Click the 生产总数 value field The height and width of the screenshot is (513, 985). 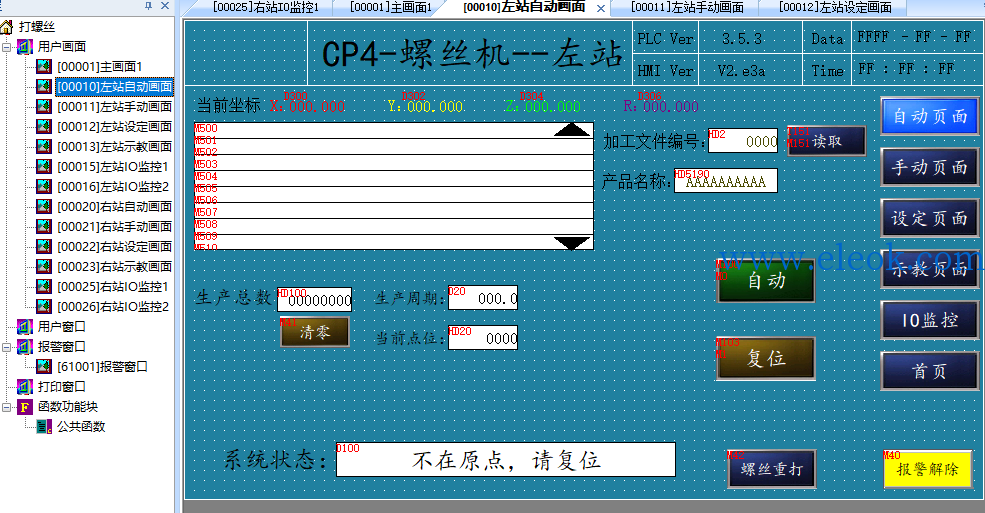pyautogui.click(x=315, y=300)
